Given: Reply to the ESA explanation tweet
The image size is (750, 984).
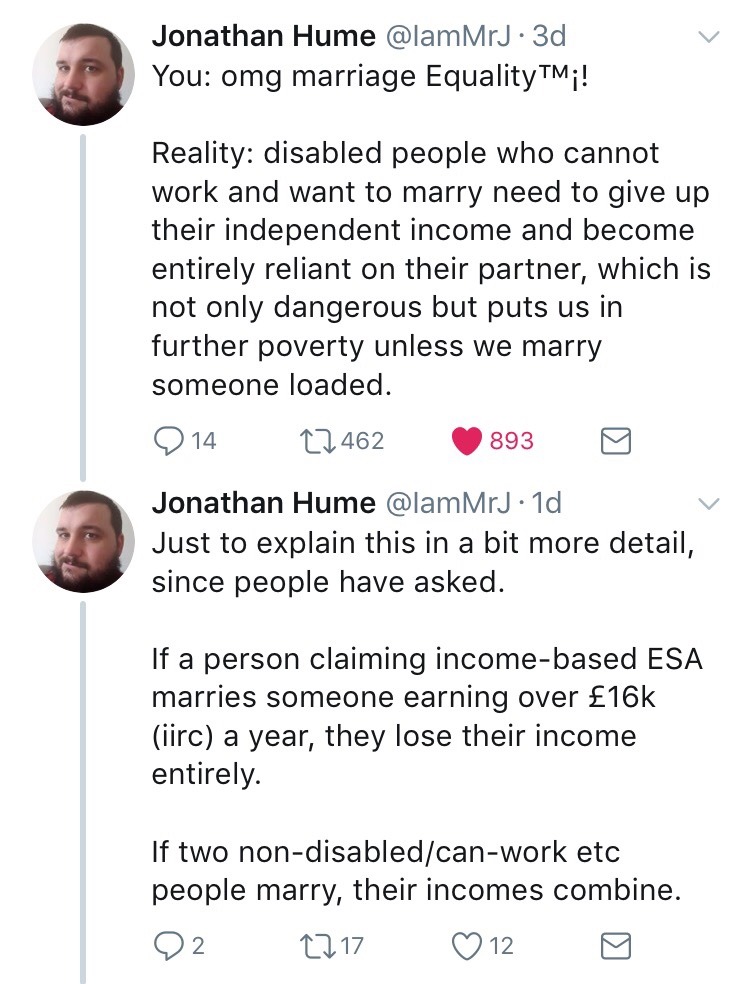Looking at the screenshot, I should pos(166,945).
